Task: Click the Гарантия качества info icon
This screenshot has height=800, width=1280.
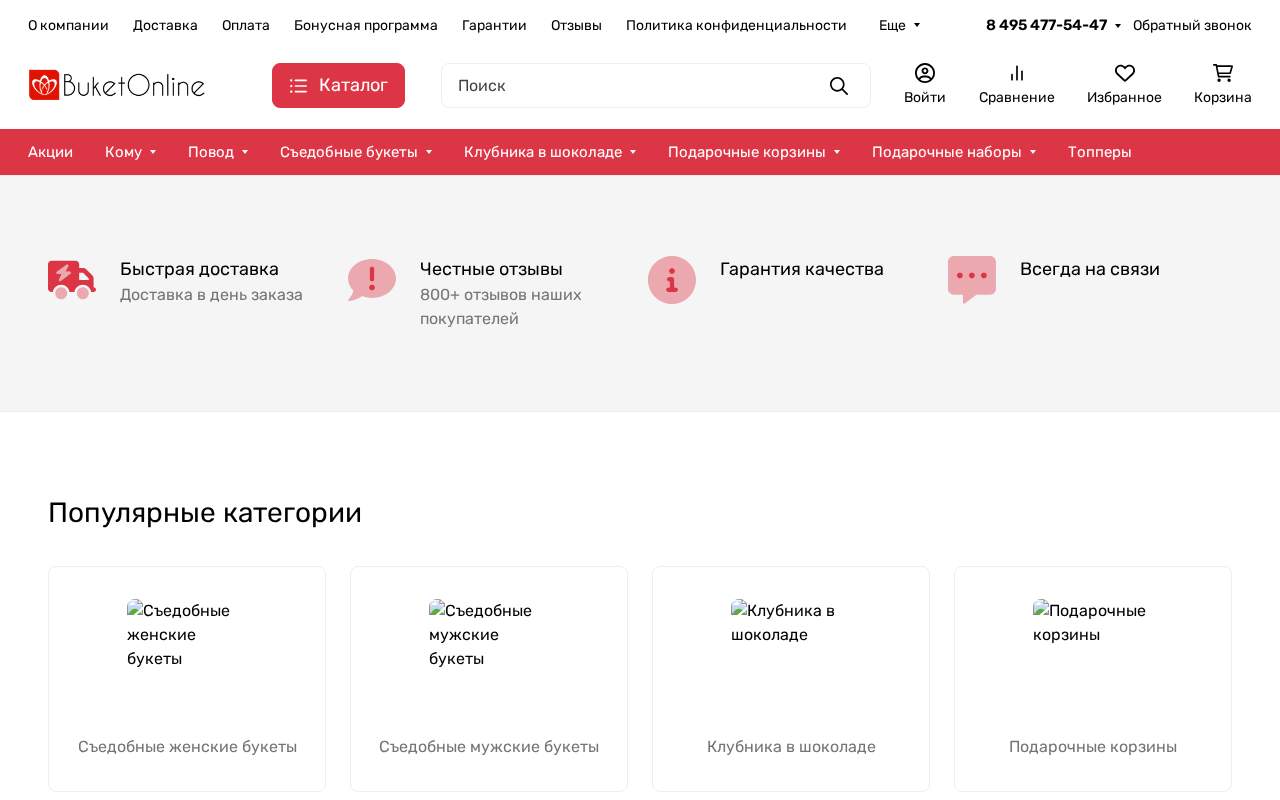Action: (x=672, y=280)
